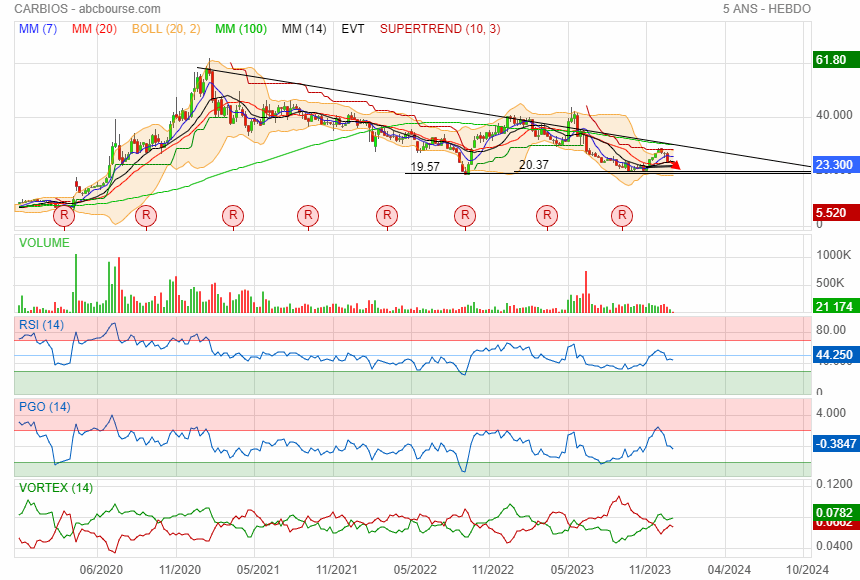Click the green 61.80 high price tag
Viewport: 860px width, 580px height.
(x=836, y=59)
